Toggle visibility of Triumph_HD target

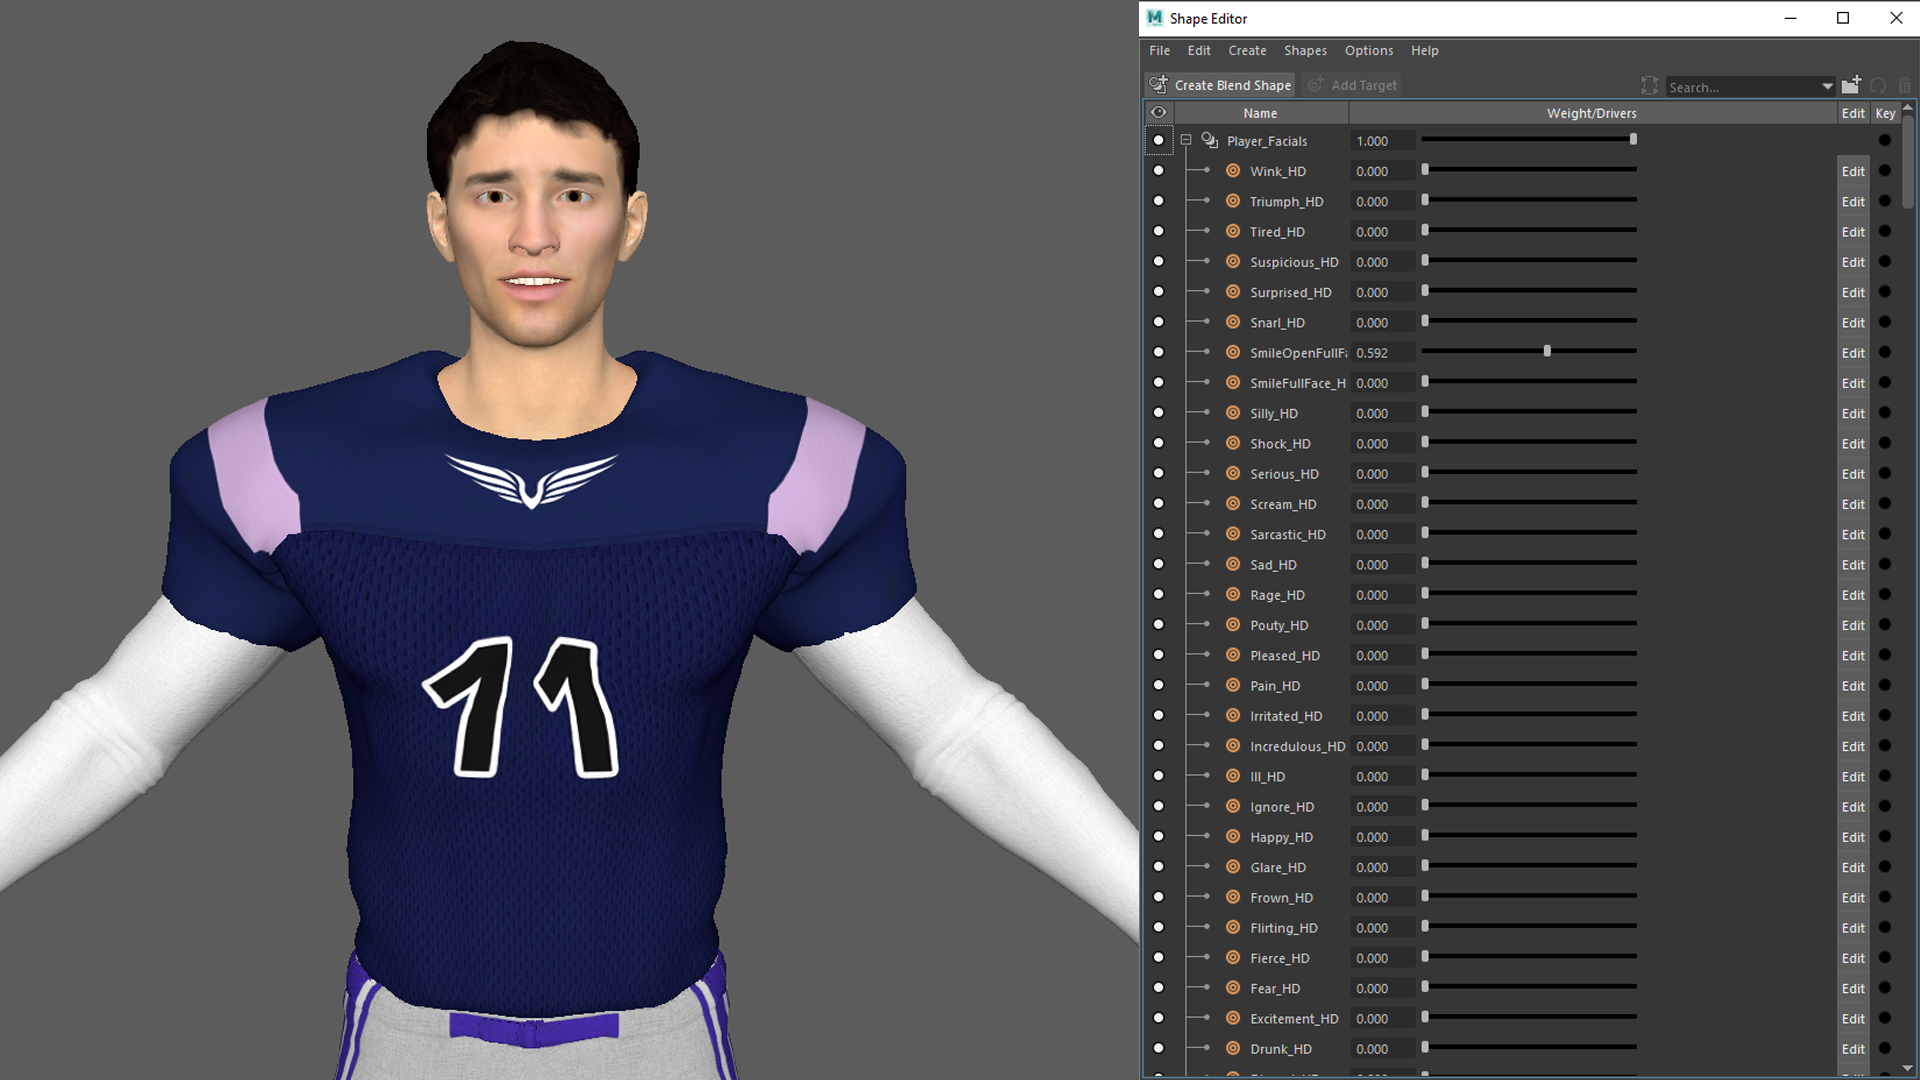[1158, 201]
